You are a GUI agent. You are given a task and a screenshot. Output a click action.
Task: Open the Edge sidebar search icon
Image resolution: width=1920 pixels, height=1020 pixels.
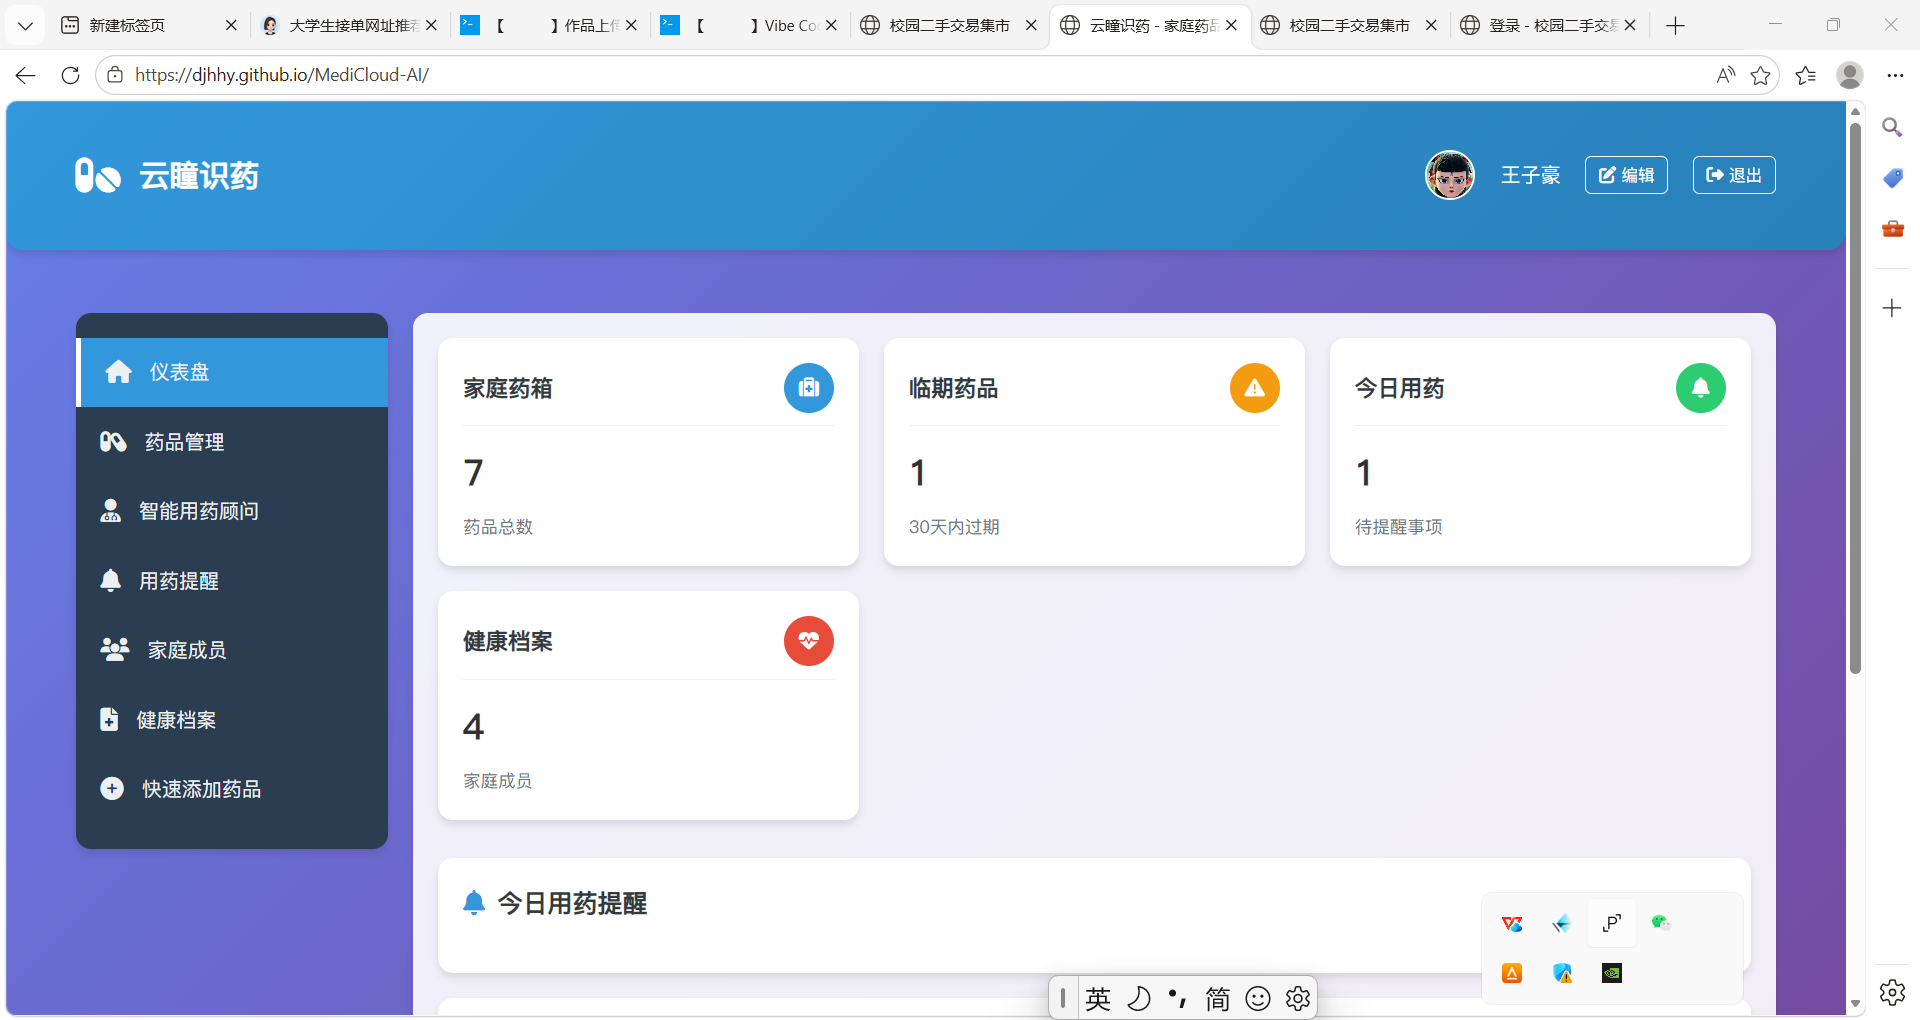coord(1893,127)
